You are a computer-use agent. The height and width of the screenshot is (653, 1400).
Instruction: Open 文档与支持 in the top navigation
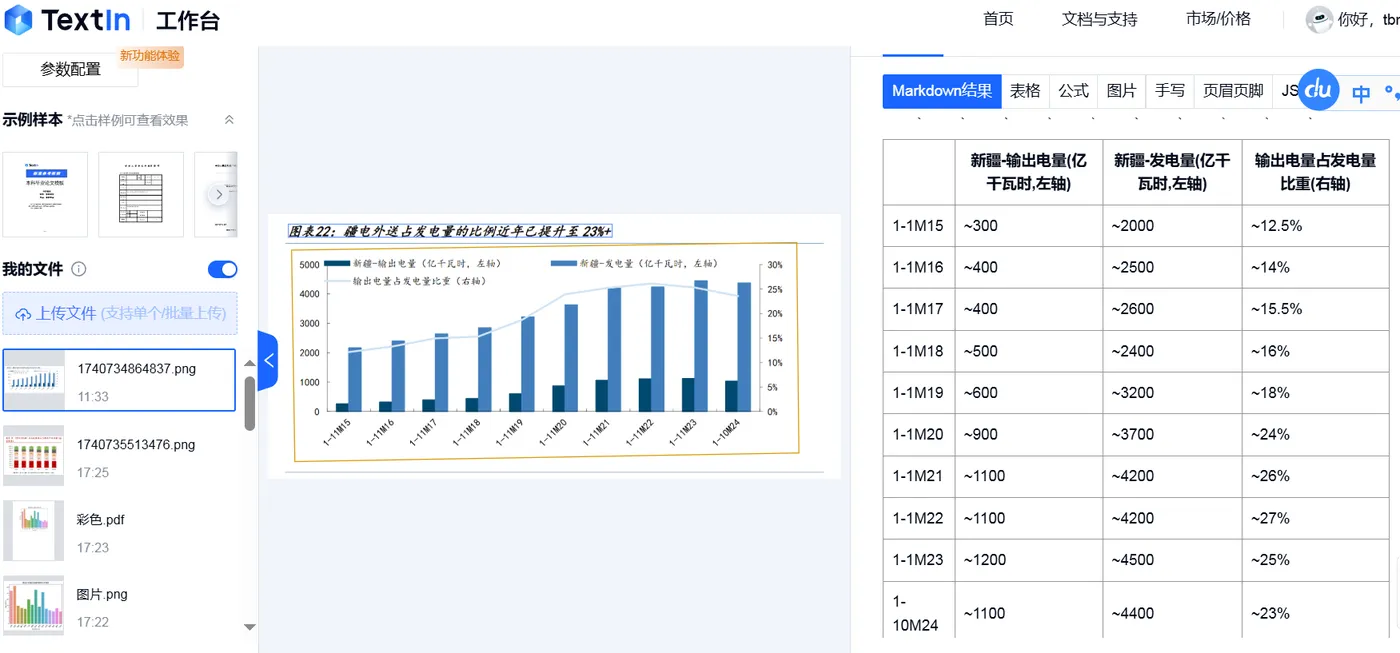1099,19
